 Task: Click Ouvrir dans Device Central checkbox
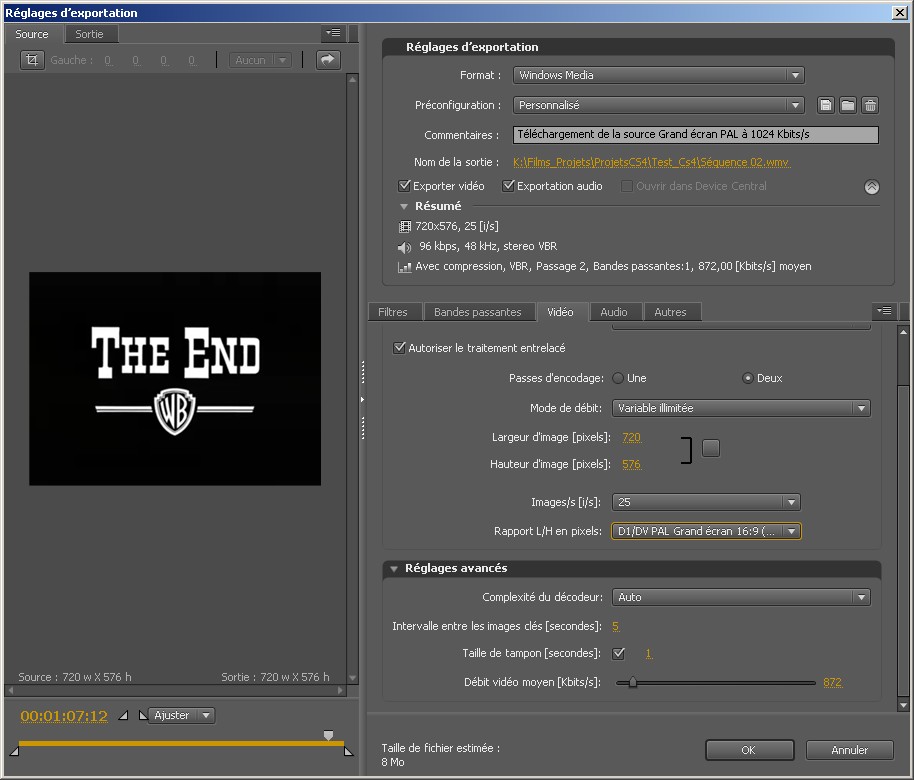pyautogui.click(x=627, y=186)
